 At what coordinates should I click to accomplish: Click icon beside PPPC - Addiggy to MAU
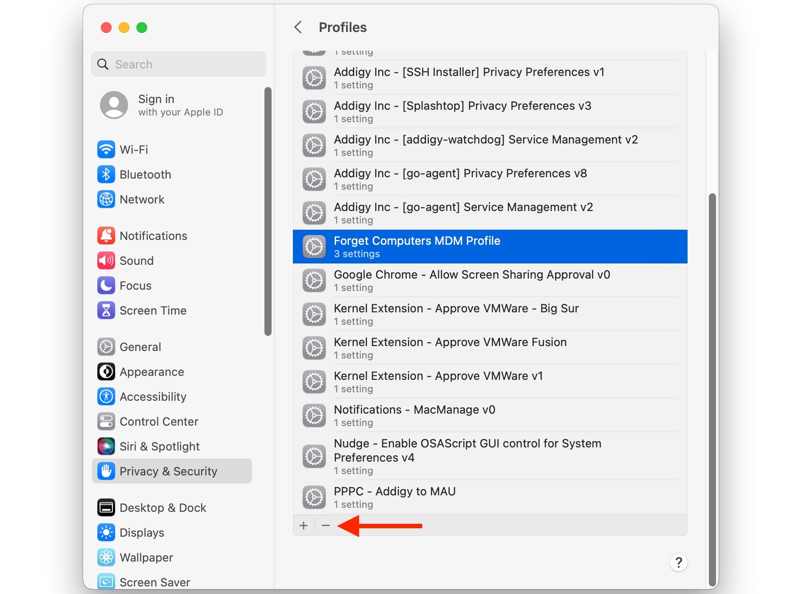314,497
